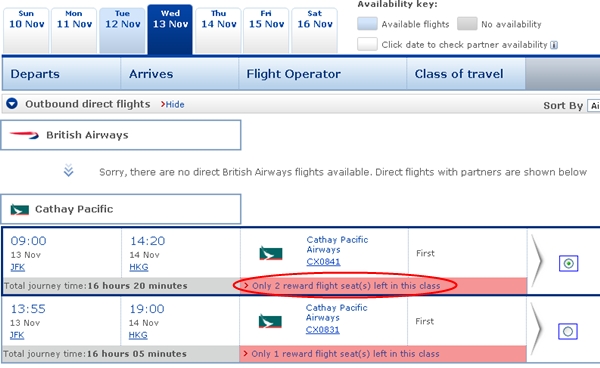Click the Class of travel column header
The image size is (600, 368).
[459, 74]
